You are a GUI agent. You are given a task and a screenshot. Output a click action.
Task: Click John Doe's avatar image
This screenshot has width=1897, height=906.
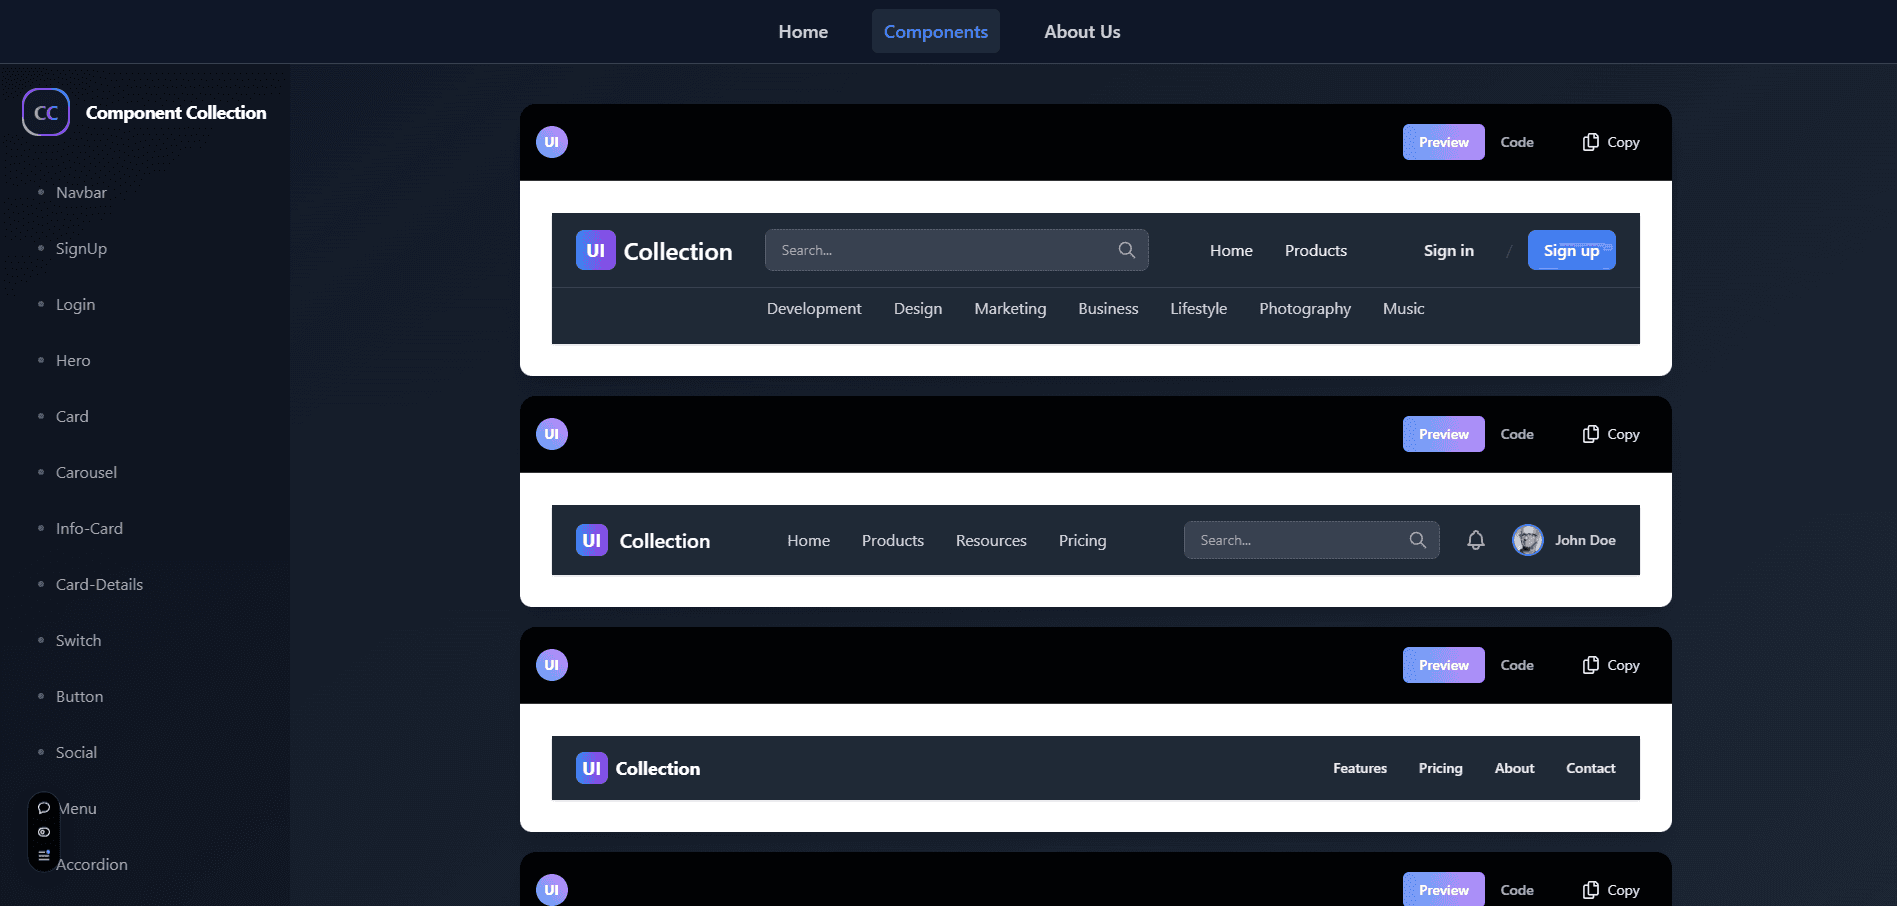1527,540
